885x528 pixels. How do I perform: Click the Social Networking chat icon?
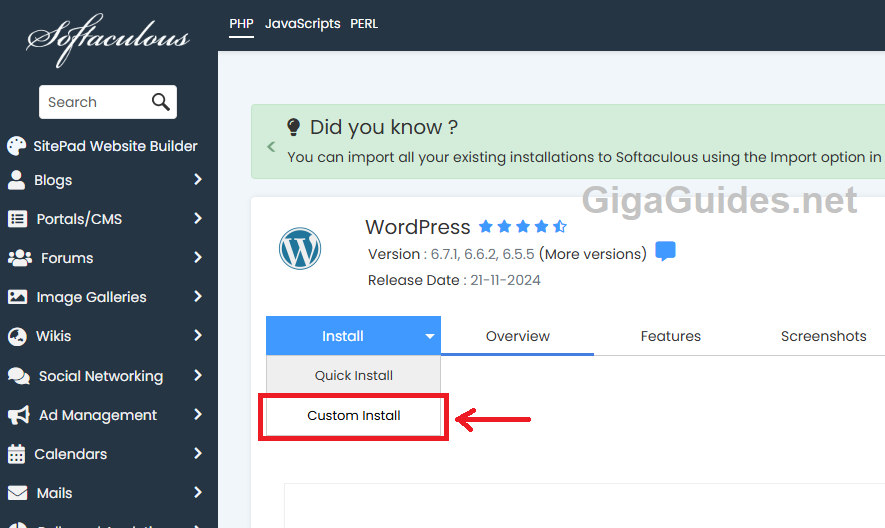pyautogui.click(x=19, y=376)
